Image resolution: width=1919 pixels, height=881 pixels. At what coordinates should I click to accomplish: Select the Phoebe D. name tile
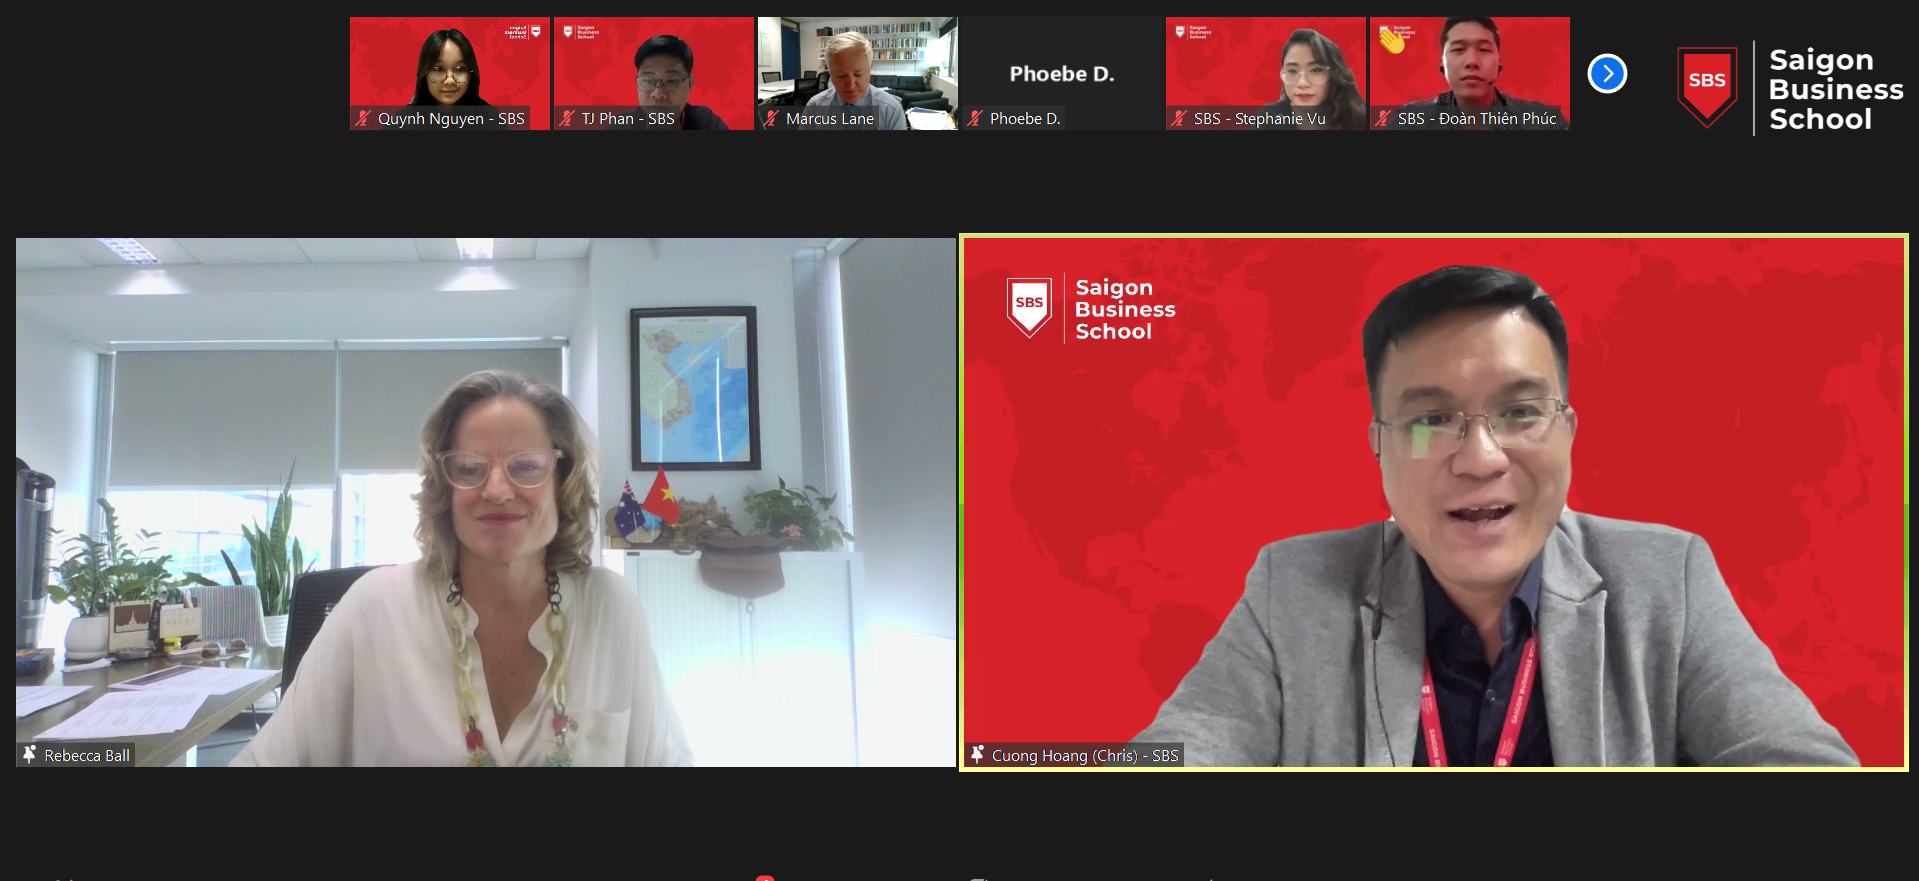click(x=1061, y=74)
